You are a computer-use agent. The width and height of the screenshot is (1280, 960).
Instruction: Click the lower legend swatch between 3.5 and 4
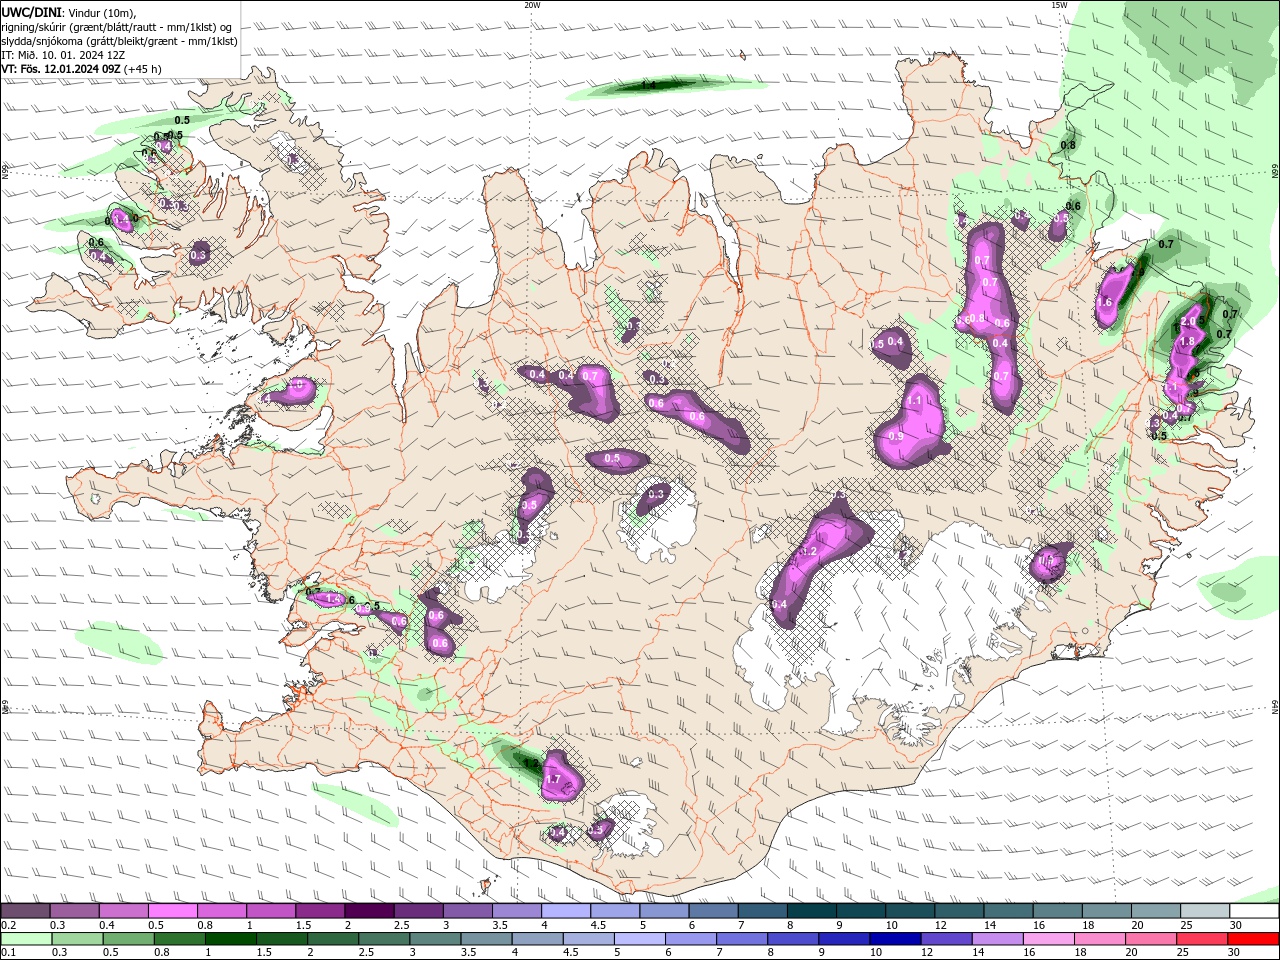[x=487, y=938]
